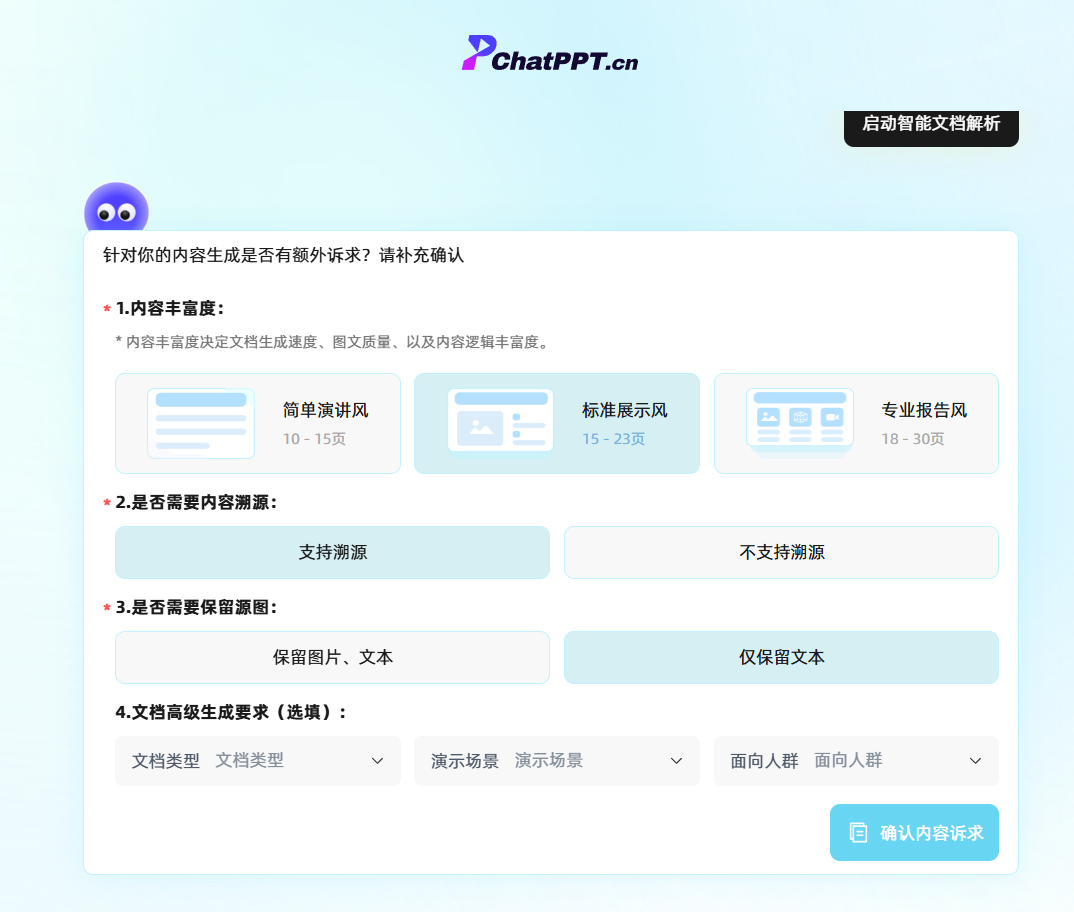Image resolution: width=1074 pixels, height=912 pixels.
Task: Click the 启动智能文档解析 message bubble
Action: [931, 124]
